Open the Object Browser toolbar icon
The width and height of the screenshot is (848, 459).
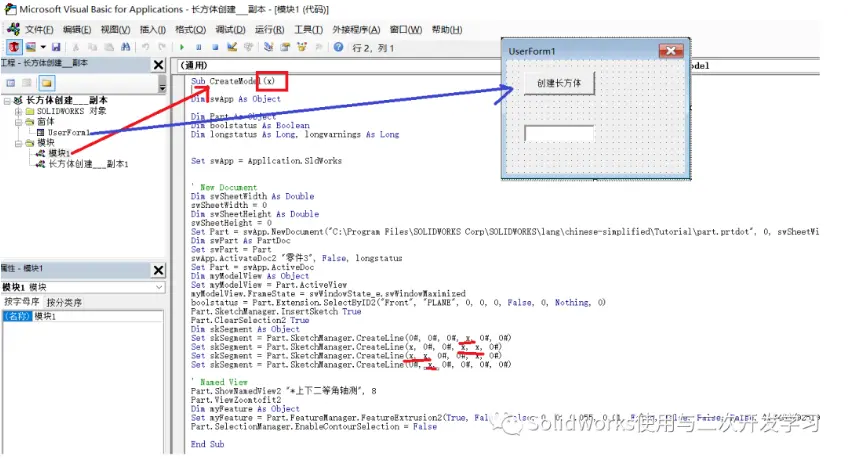302,47
